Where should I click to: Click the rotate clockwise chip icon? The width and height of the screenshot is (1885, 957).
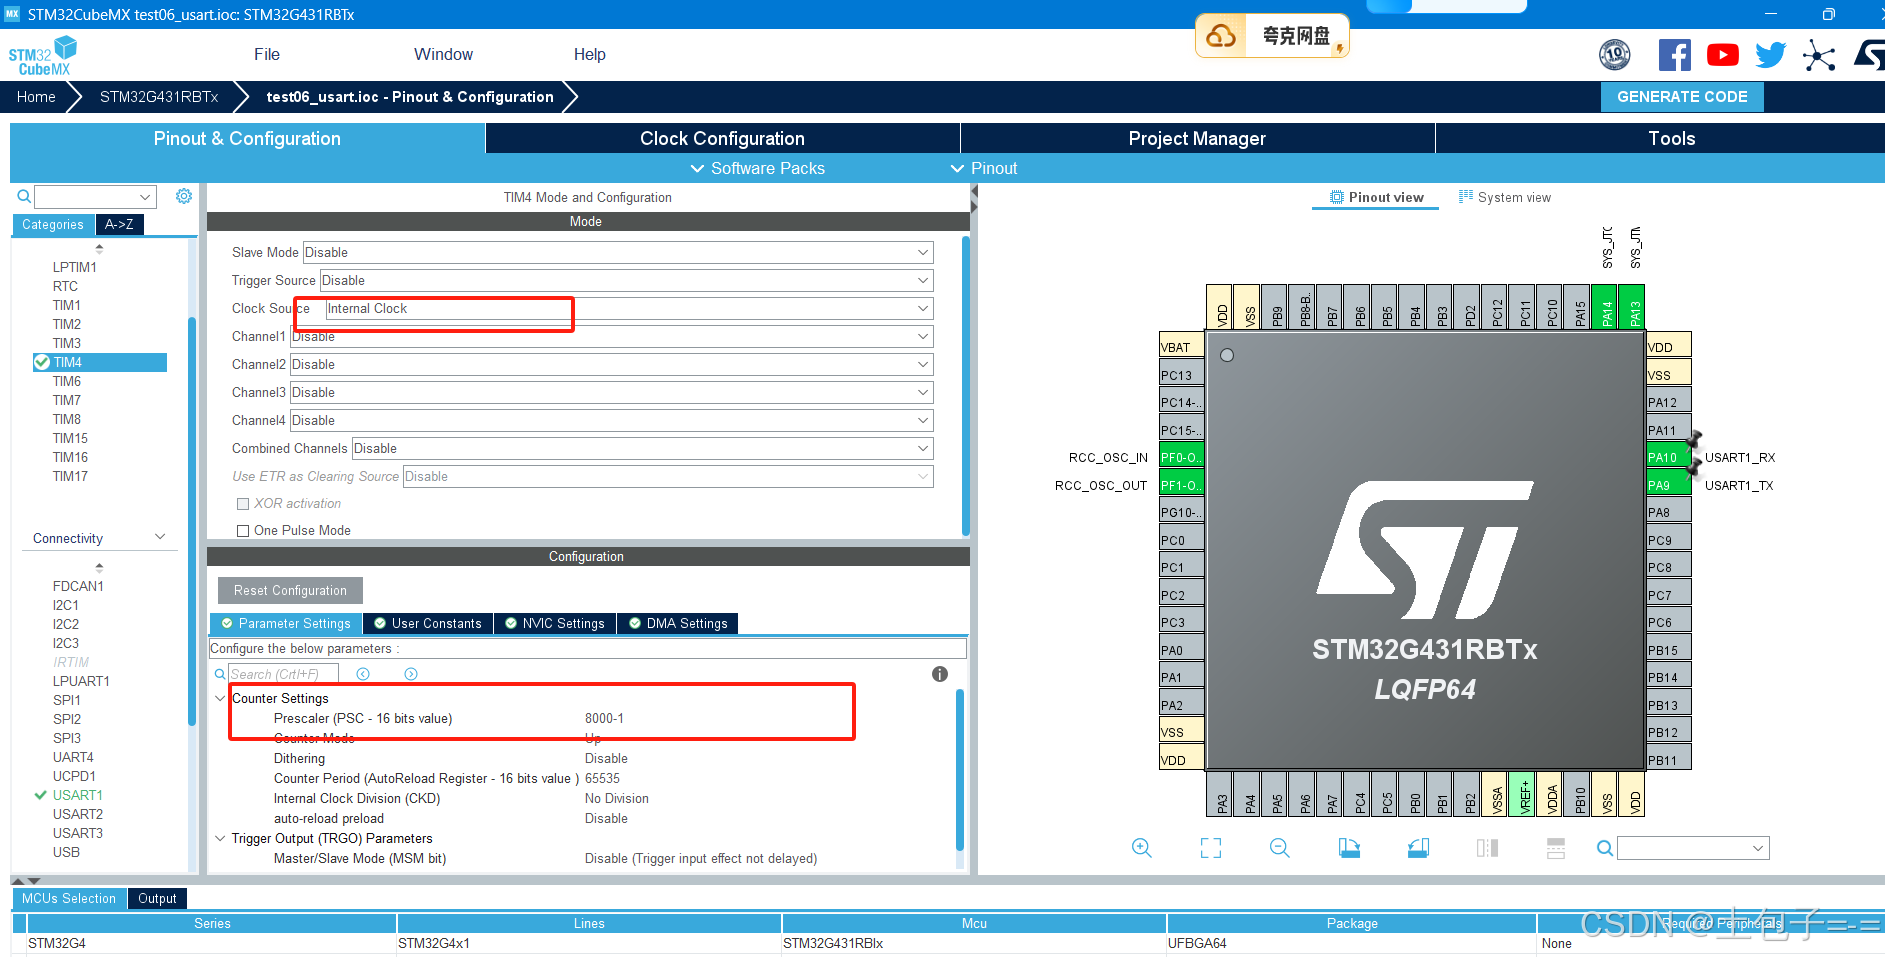pos(1349,848)
